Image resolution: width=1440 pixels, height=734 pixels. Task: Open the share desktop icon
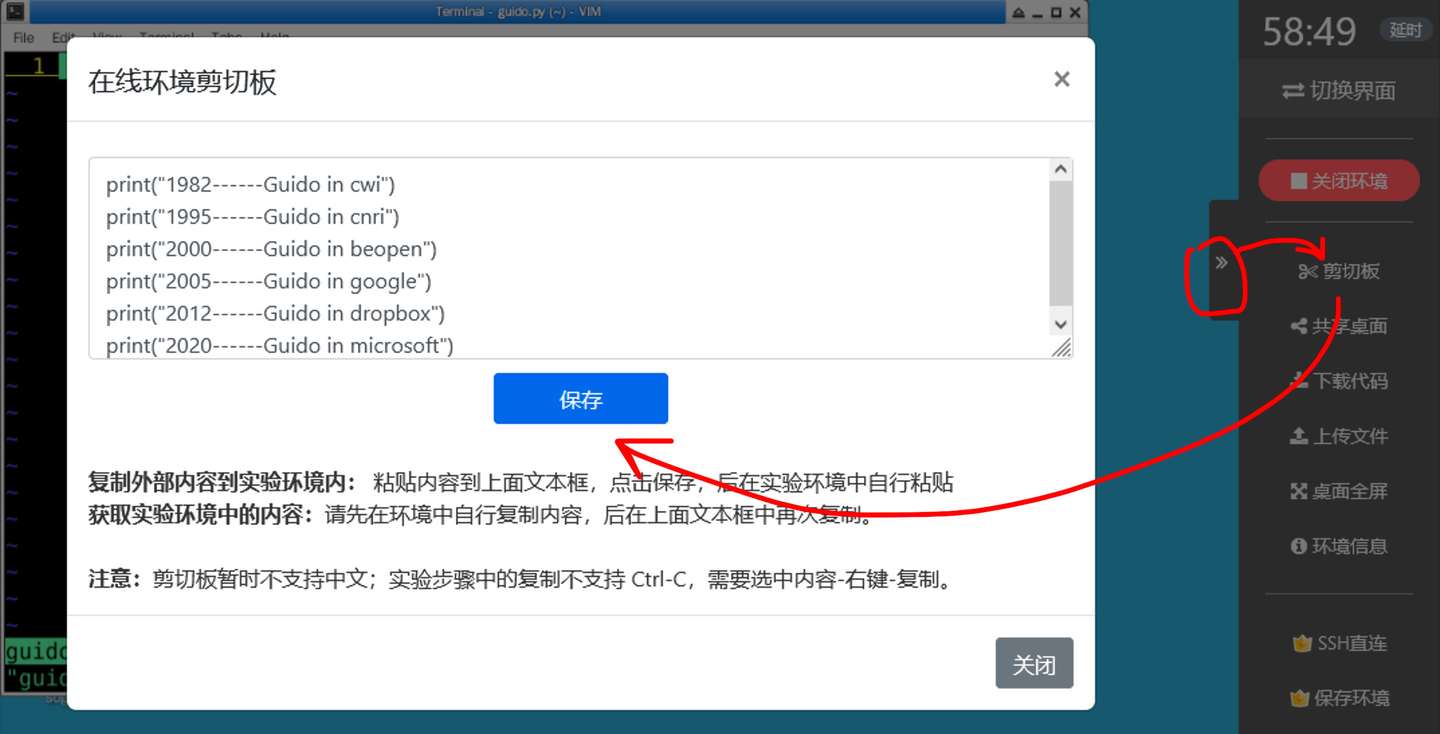tap(1299, 326)
